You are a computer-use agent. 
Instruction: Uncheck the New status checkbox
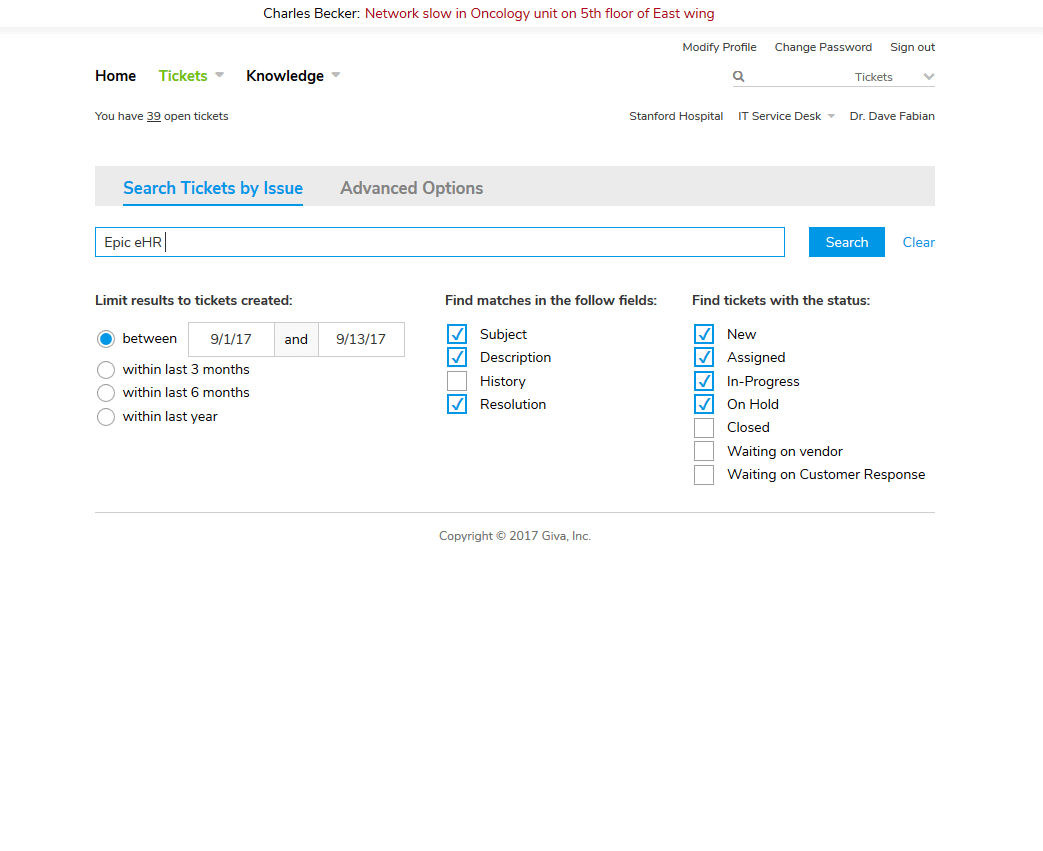point(704,334)
